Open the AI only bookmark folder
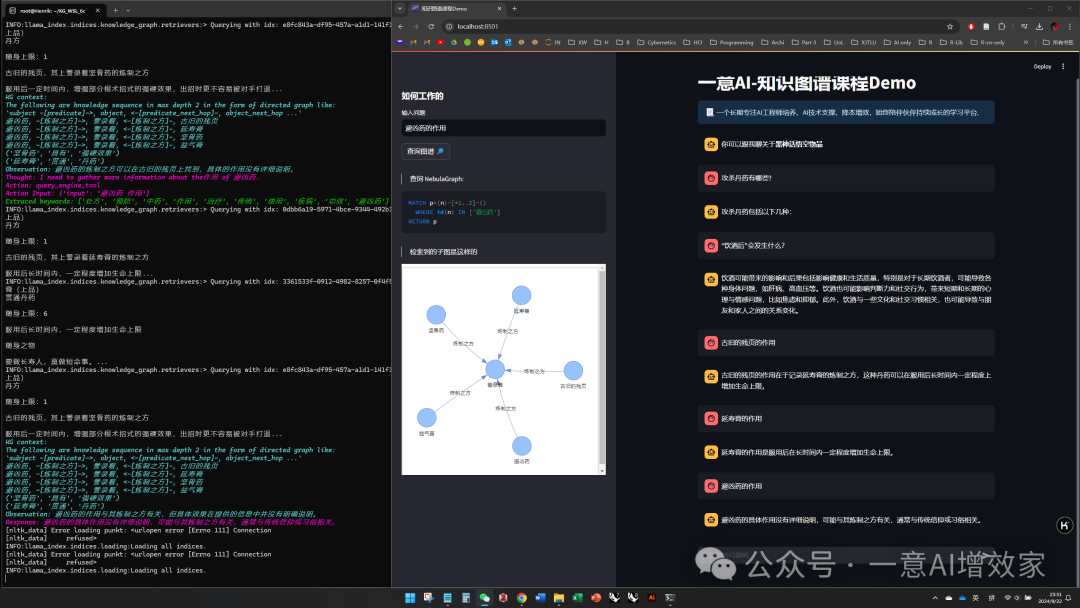This screenshot has width=1080, height=608. coord(897,42)
